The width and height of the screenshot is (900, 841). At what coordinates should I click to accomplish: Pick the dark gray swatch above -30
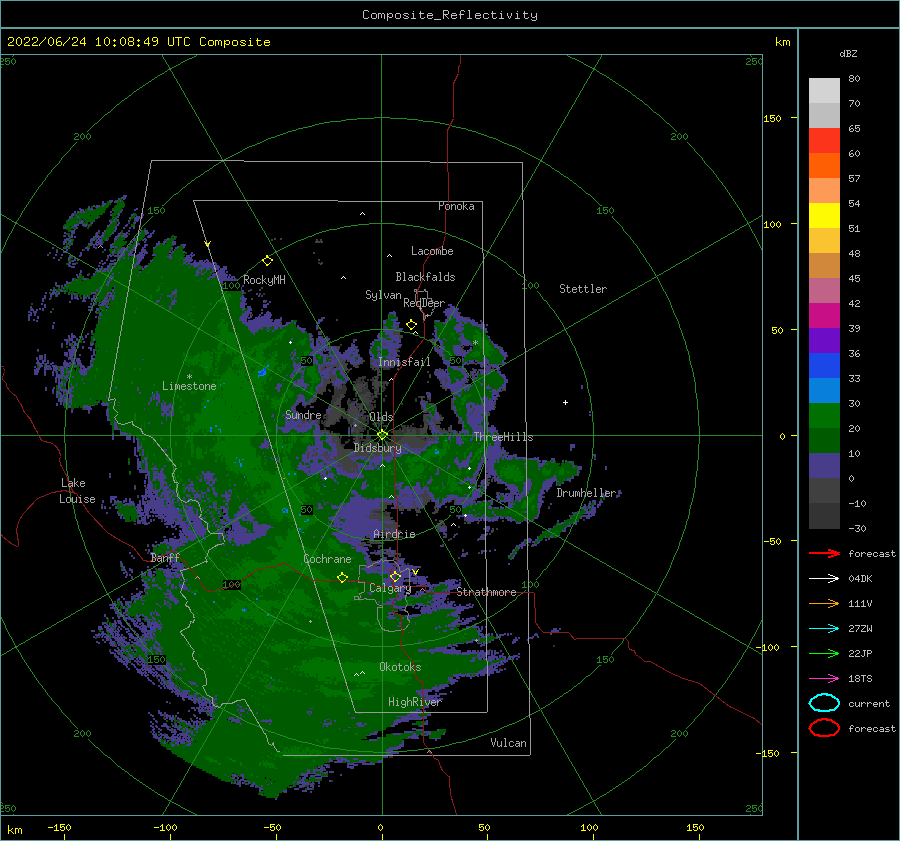click(x=824, y=516)
